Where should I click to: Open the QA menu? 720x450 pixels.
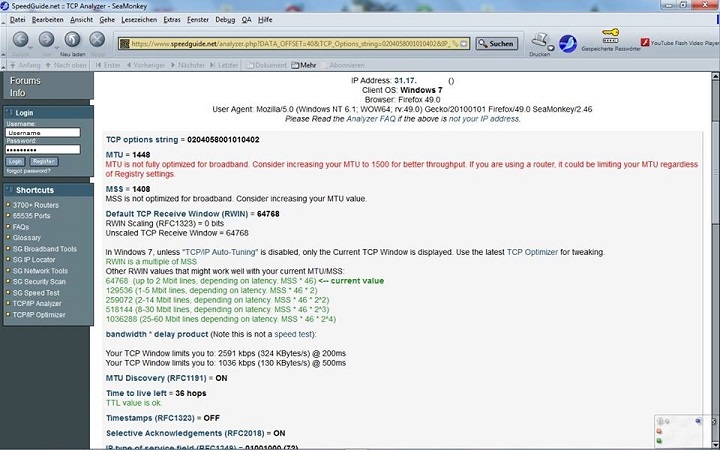247,20
